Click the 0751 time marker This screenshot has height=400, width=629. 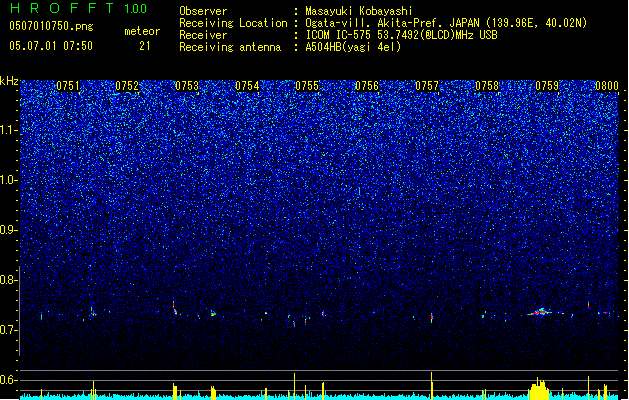[x=68, y=86]
